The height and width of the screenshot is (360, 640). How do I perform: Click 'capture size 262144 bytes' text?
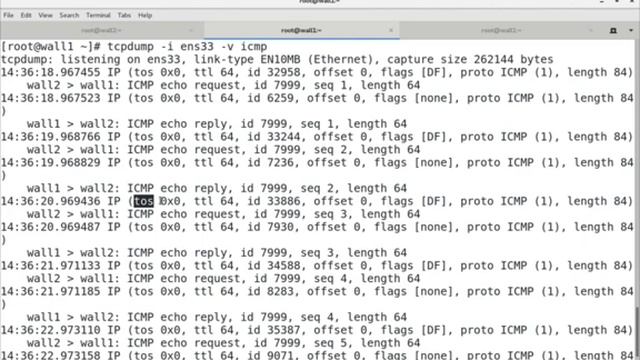coord(470,60)
